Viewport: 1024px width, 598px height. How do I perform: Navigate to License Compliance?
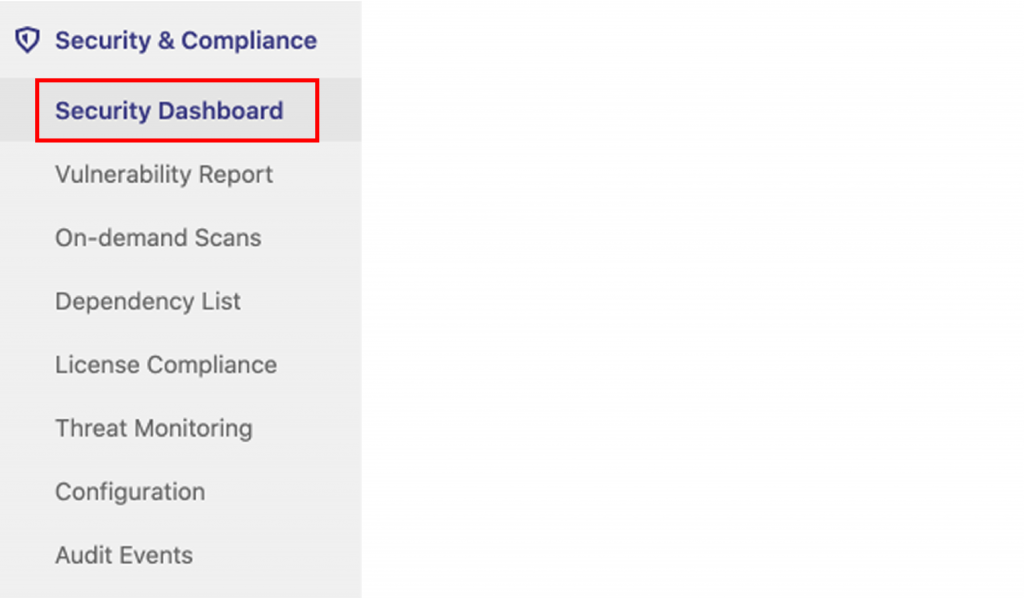166,365
